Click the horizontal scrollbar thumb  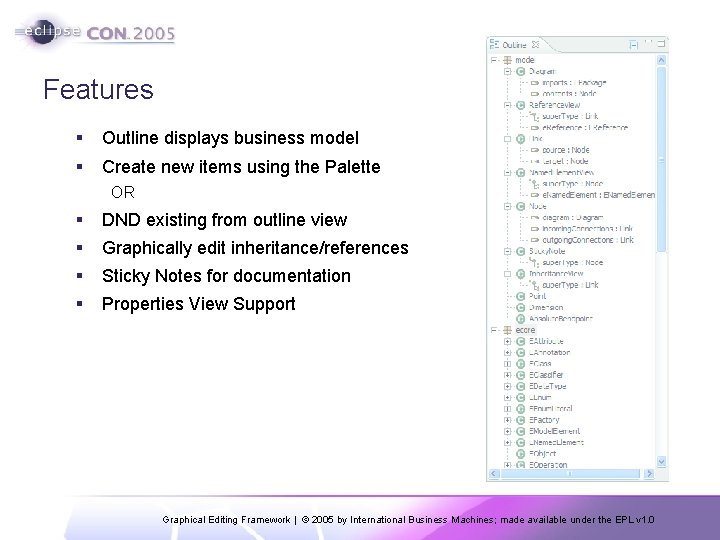[x=570, y=473]
